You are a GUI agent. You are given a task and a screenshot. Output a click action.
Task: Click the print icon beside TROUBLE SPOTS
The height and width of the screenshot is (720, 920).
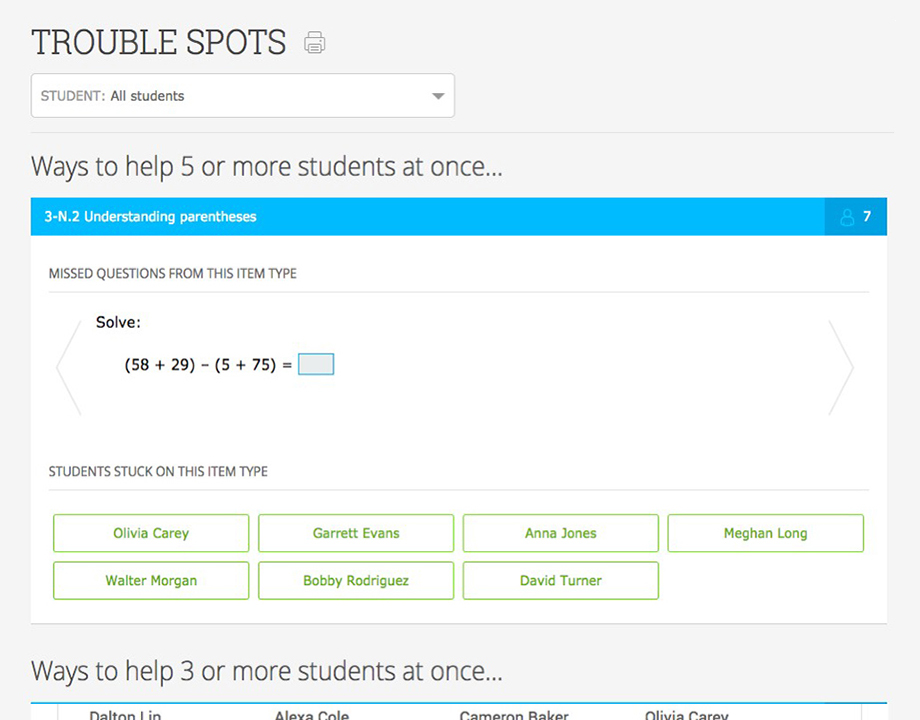point(314,42)
